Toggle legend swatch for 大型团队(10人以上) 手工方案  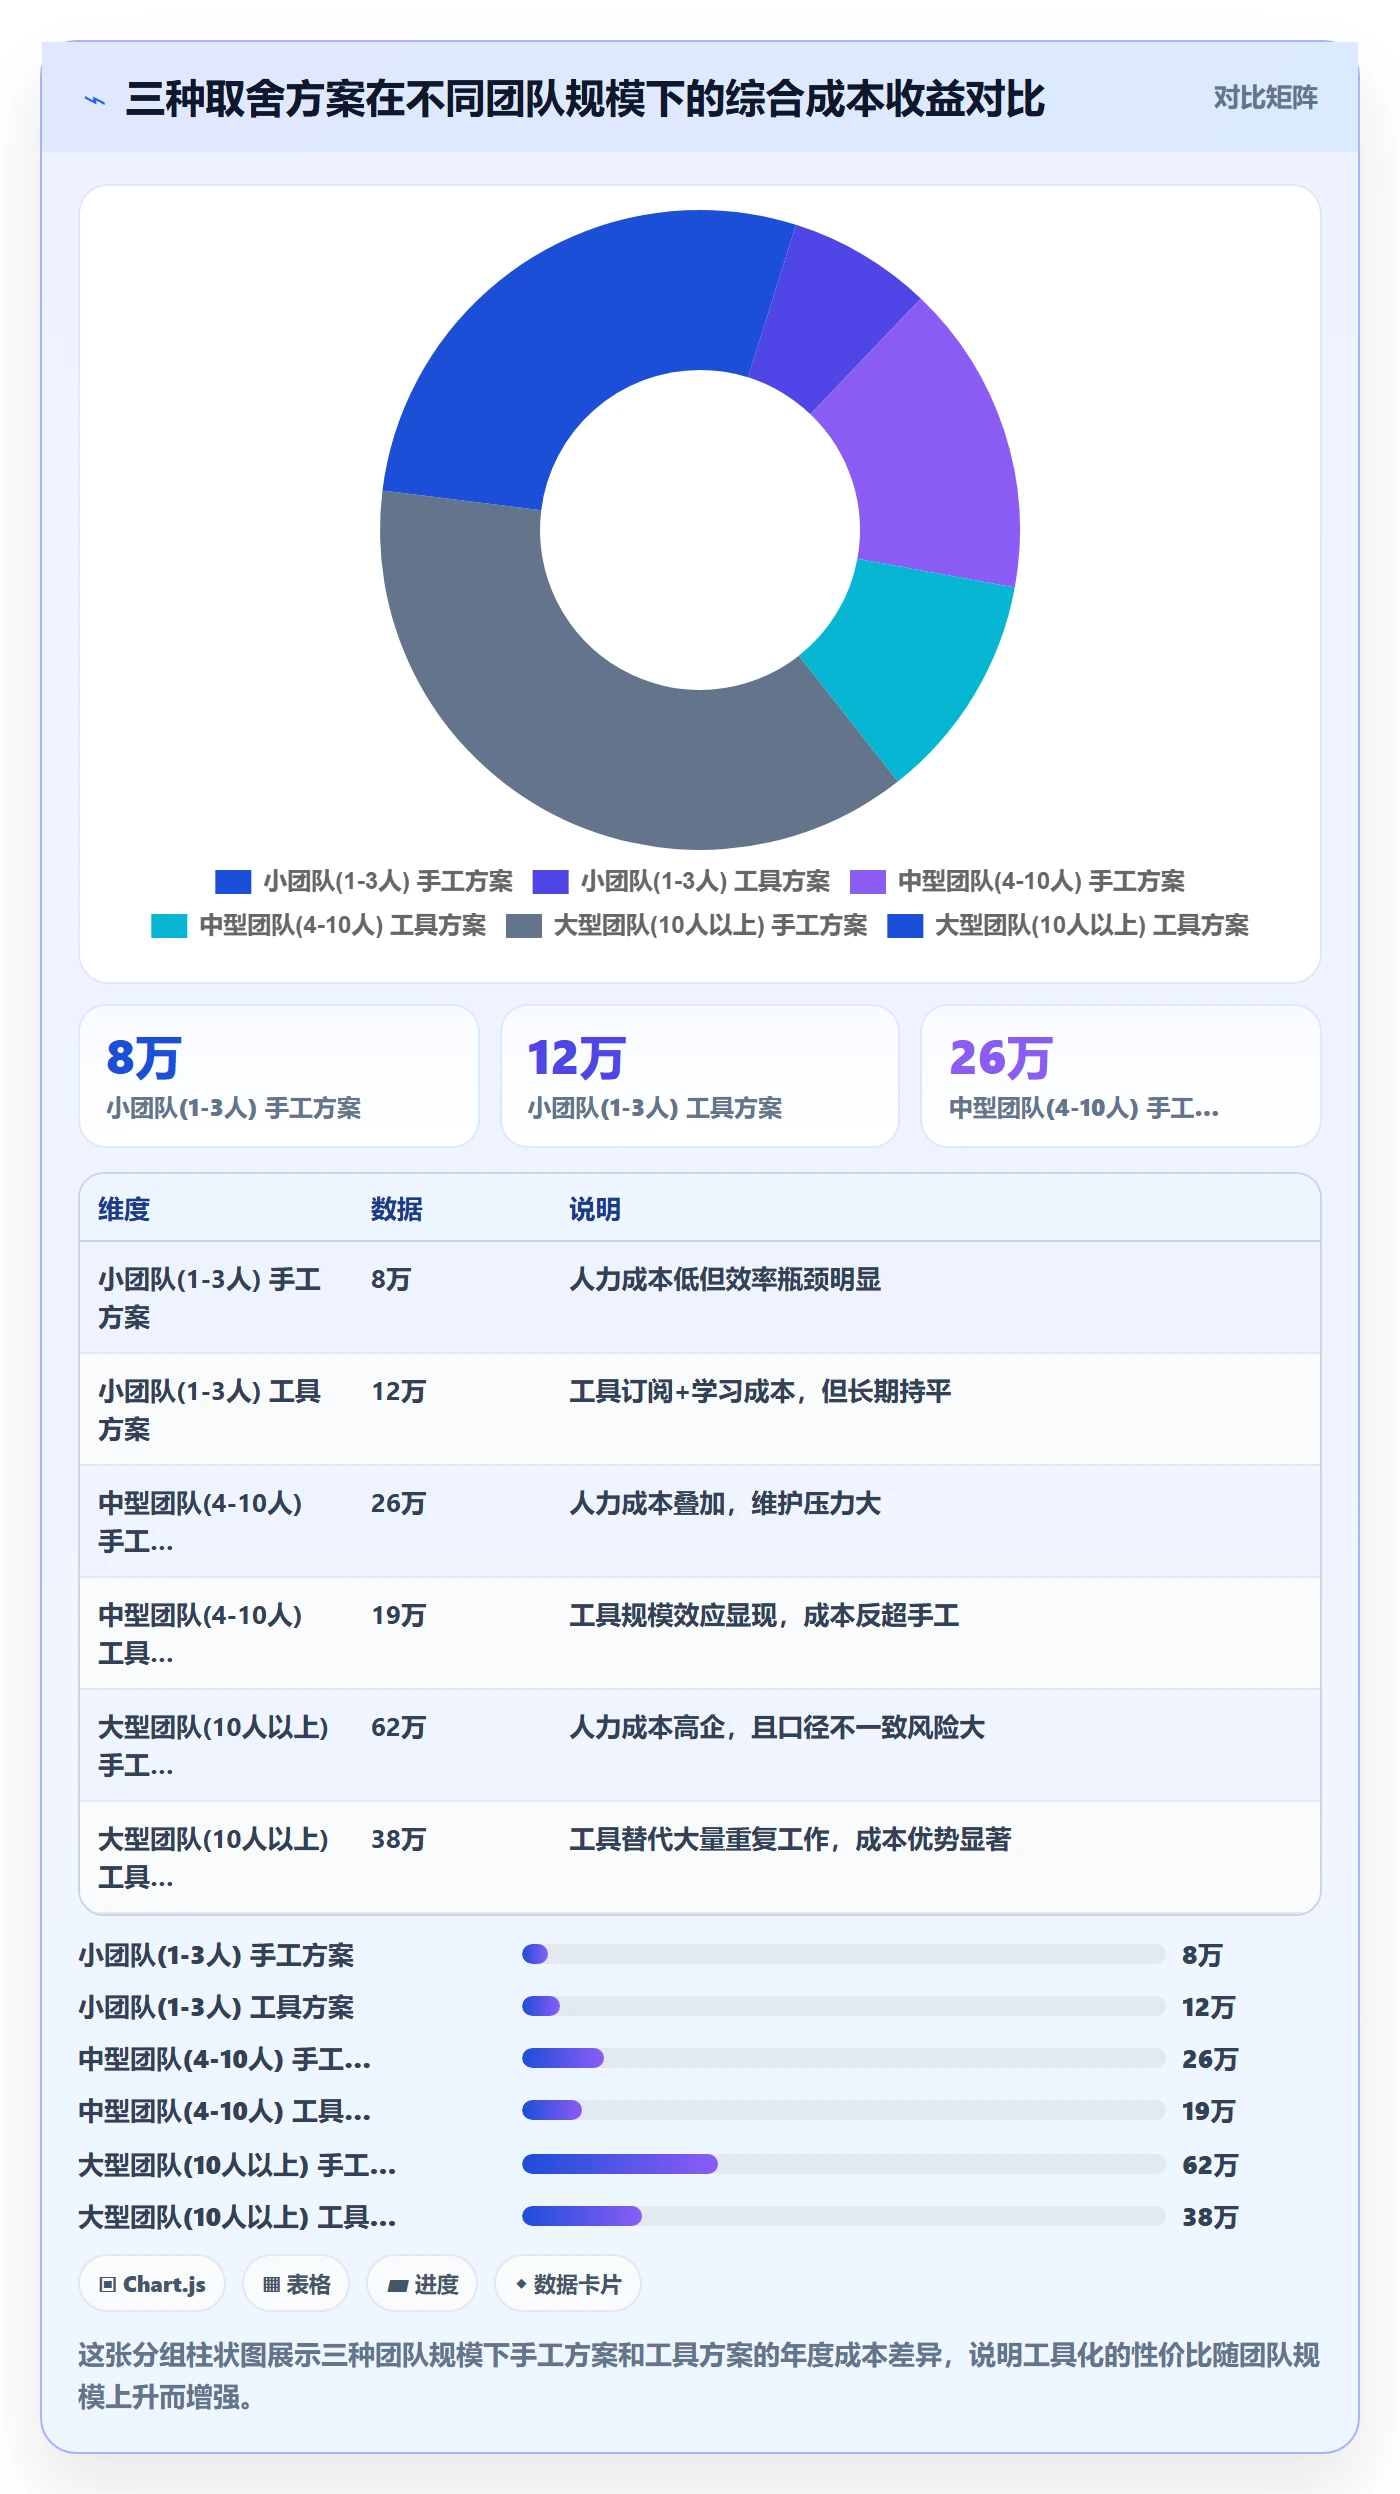(523, 925)
